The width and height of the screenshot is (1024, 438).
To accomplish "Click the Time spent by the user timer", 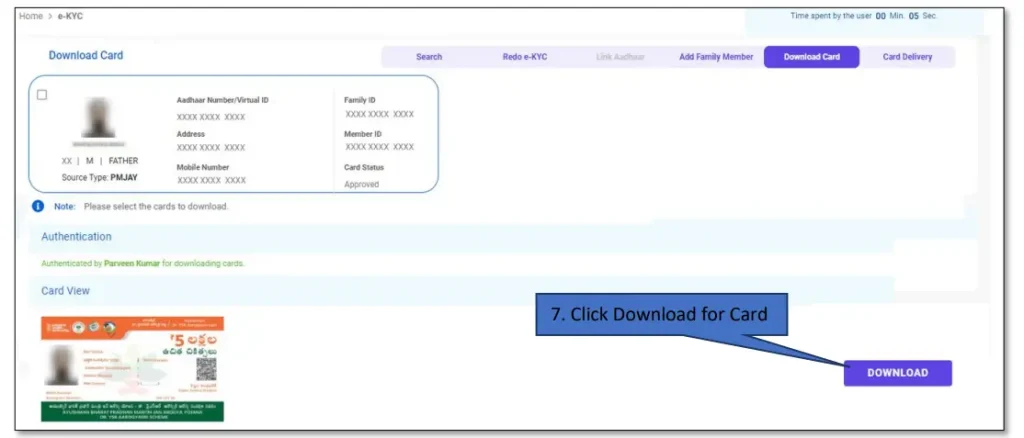I will (x=863, y=16).
